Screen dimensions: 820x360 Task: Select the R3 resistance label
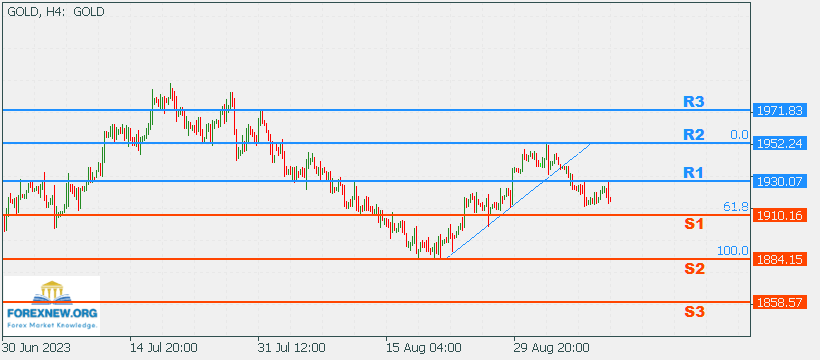tap(694, 102)
